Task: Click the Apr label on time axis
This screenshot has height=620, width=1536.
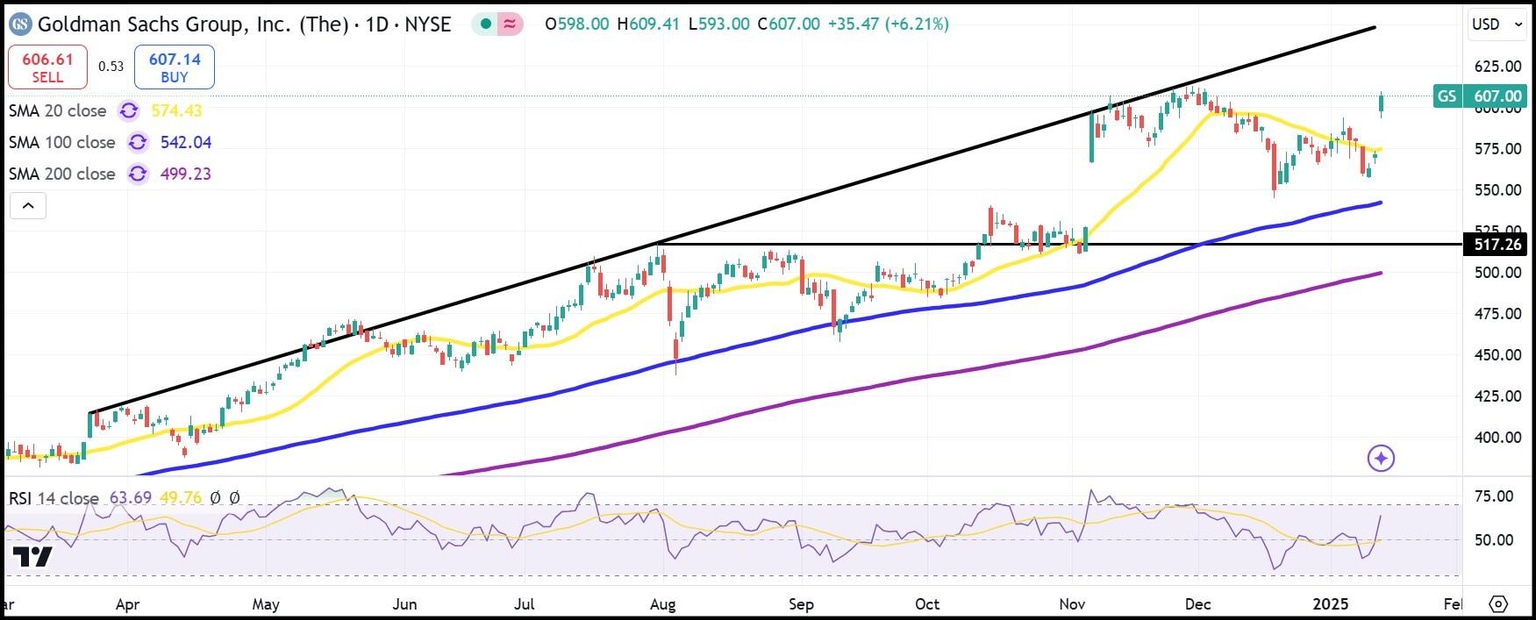Action: tap(128, 605)
